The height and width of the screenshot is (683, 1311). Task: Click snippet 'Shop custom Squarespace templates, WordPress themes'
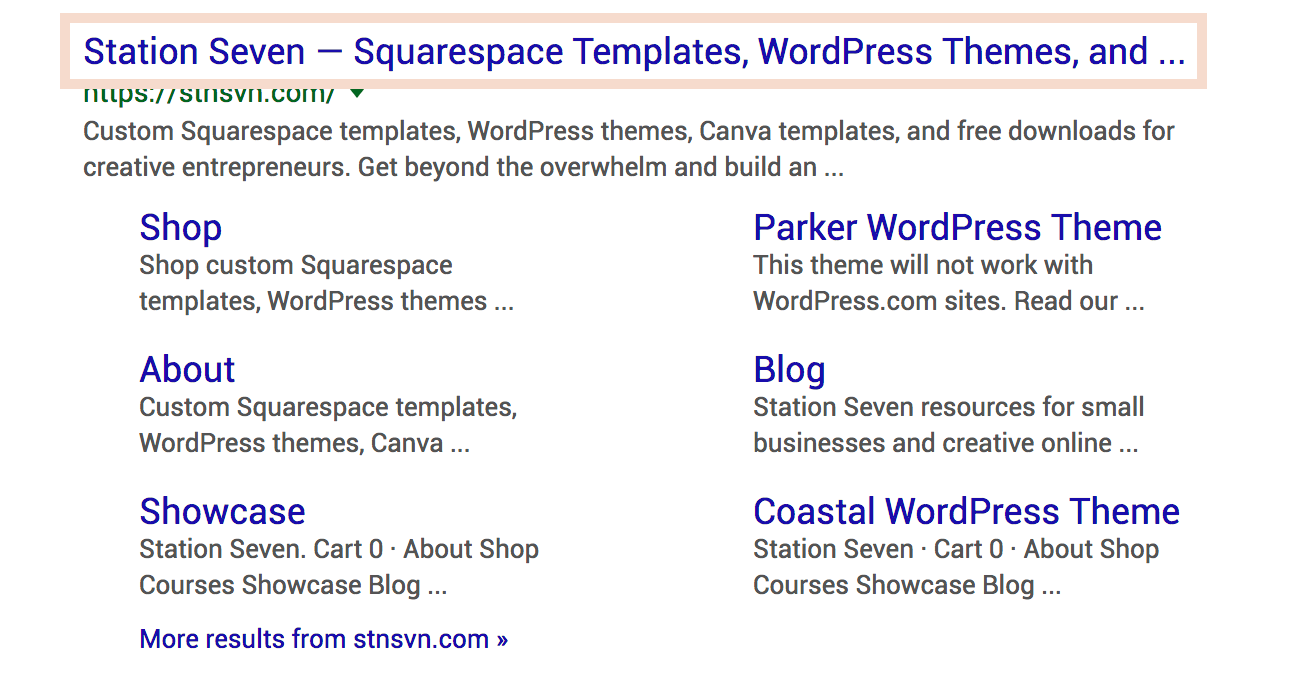tap(326, 283)
